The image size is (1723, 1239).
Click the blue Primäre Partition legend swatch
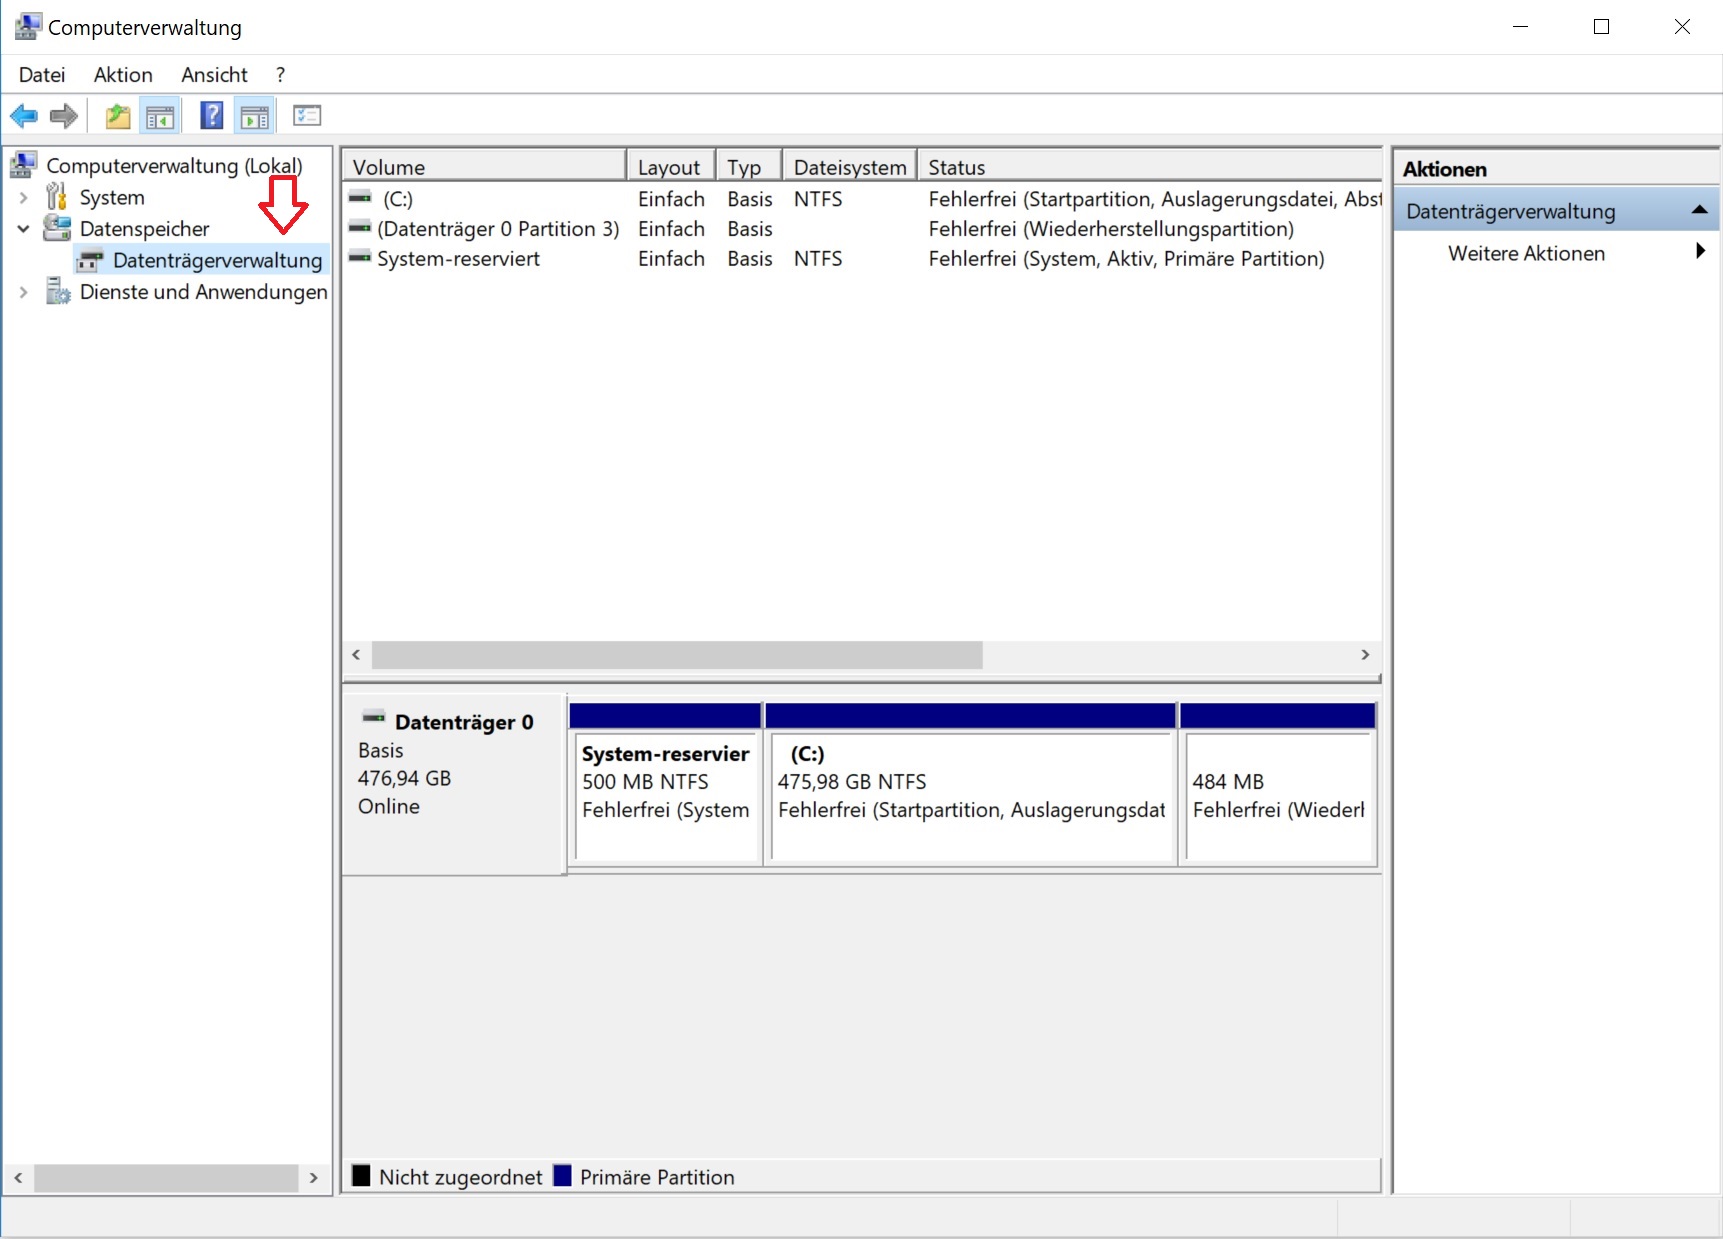[563, 1176]
